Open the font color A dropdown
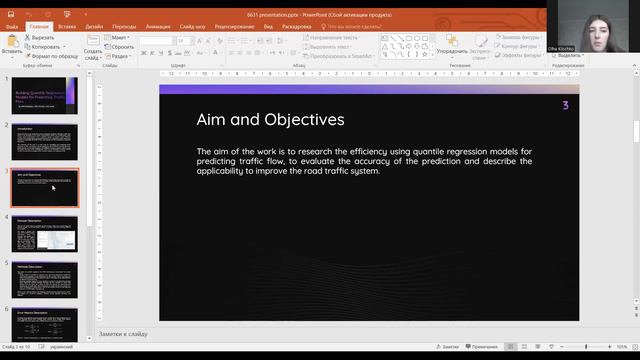Image resolution: width=640 pixels, height=360 pixels. (x=216, y=53)
